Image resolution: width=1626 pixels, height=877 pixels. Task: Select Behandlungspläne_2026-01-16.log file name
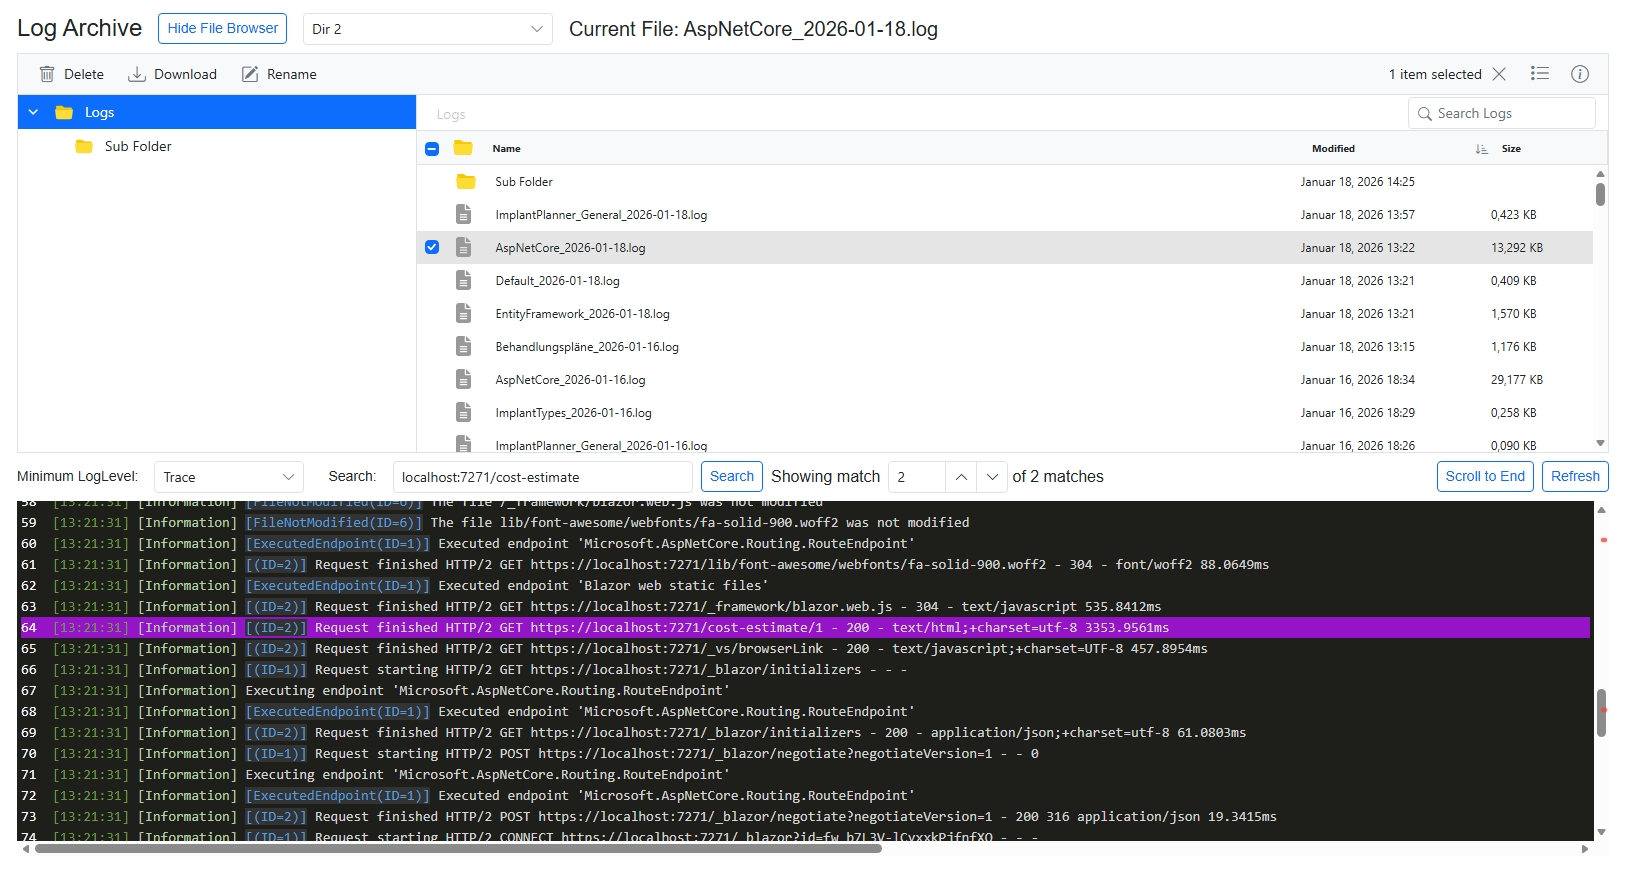(x=587, y=346)
